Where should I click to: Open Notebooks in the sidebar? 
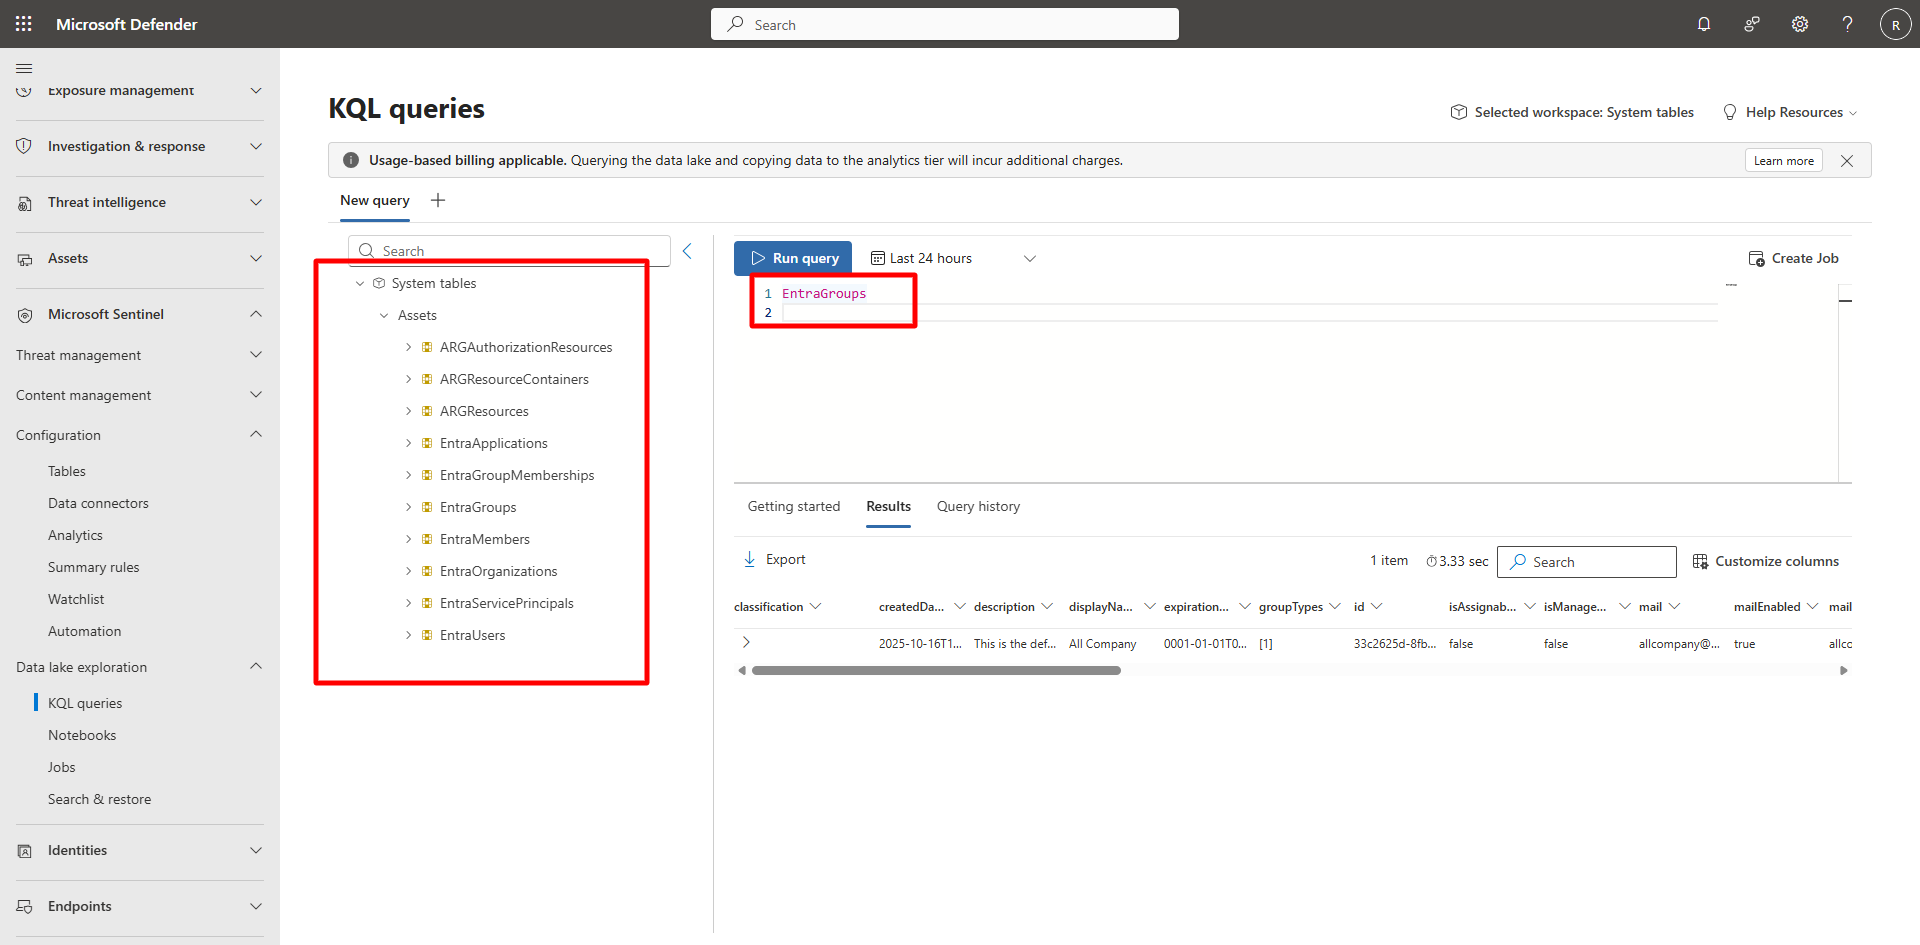click(x=82, y=735)
